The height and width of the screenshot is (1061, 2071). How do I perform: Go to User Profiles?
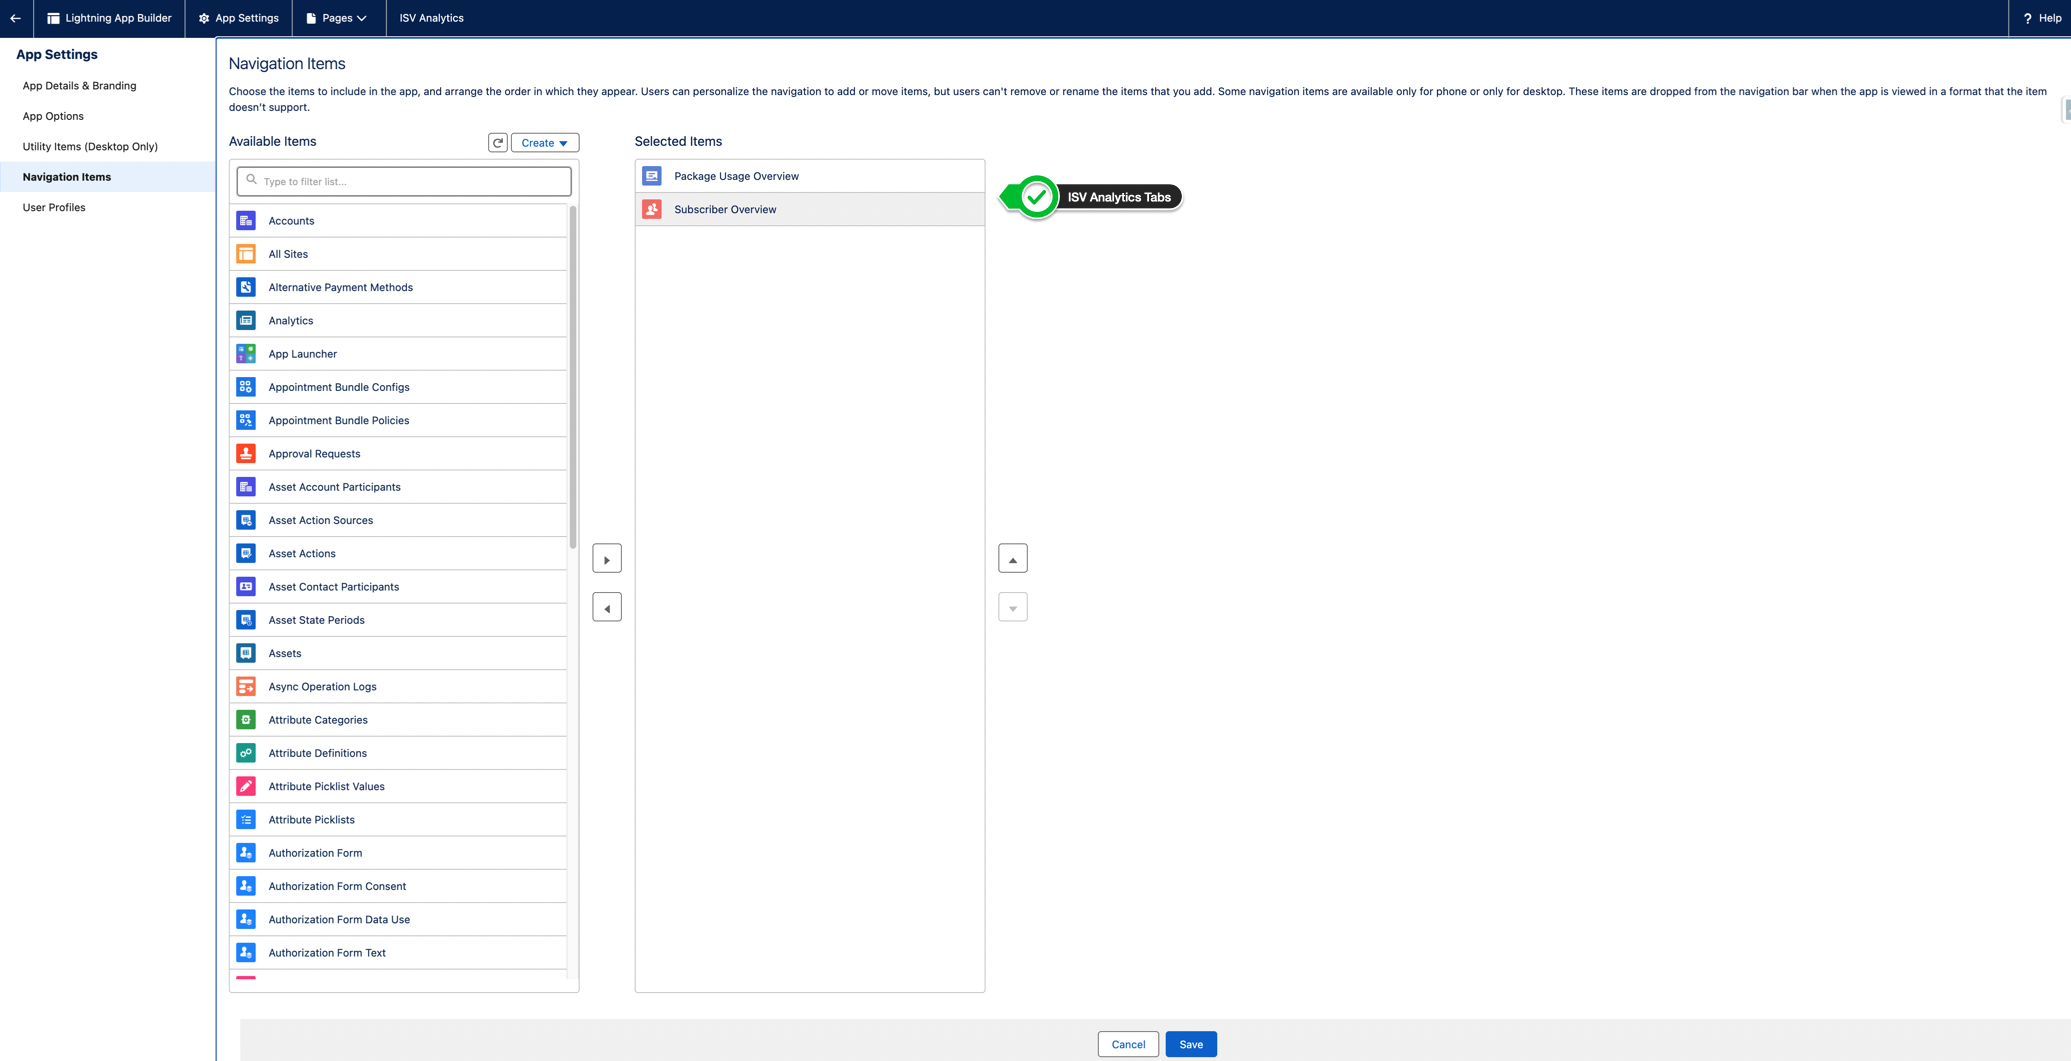pyautogui.click(x=54, y=208)
